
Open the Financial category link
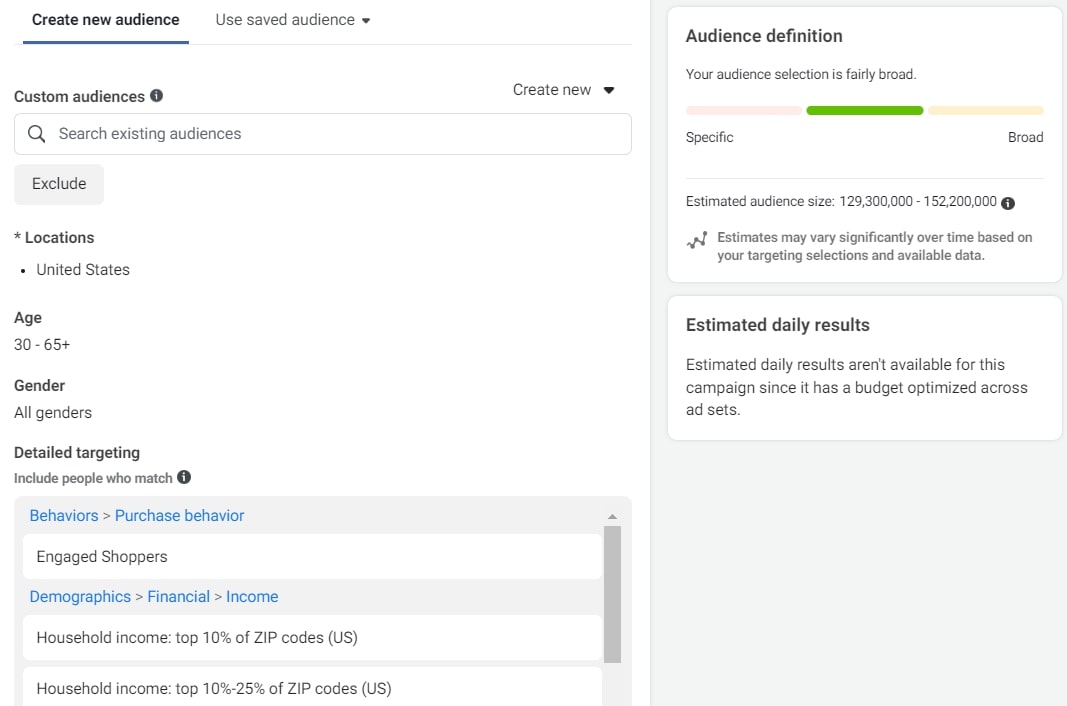point(178,597)
